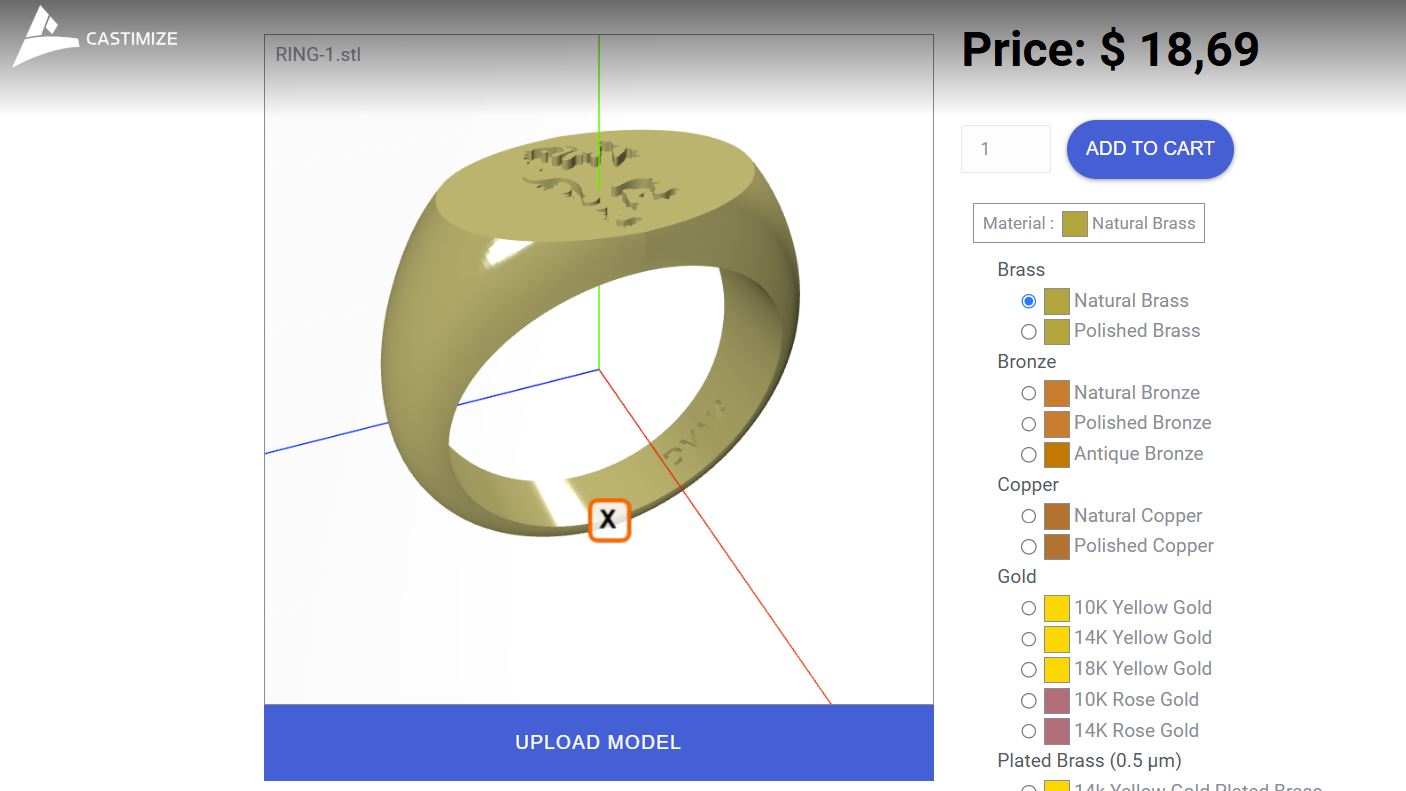Viewport: 1406px width, 791px height.
Task: Click the Upload Model button
Action: (x=598, y=742)
